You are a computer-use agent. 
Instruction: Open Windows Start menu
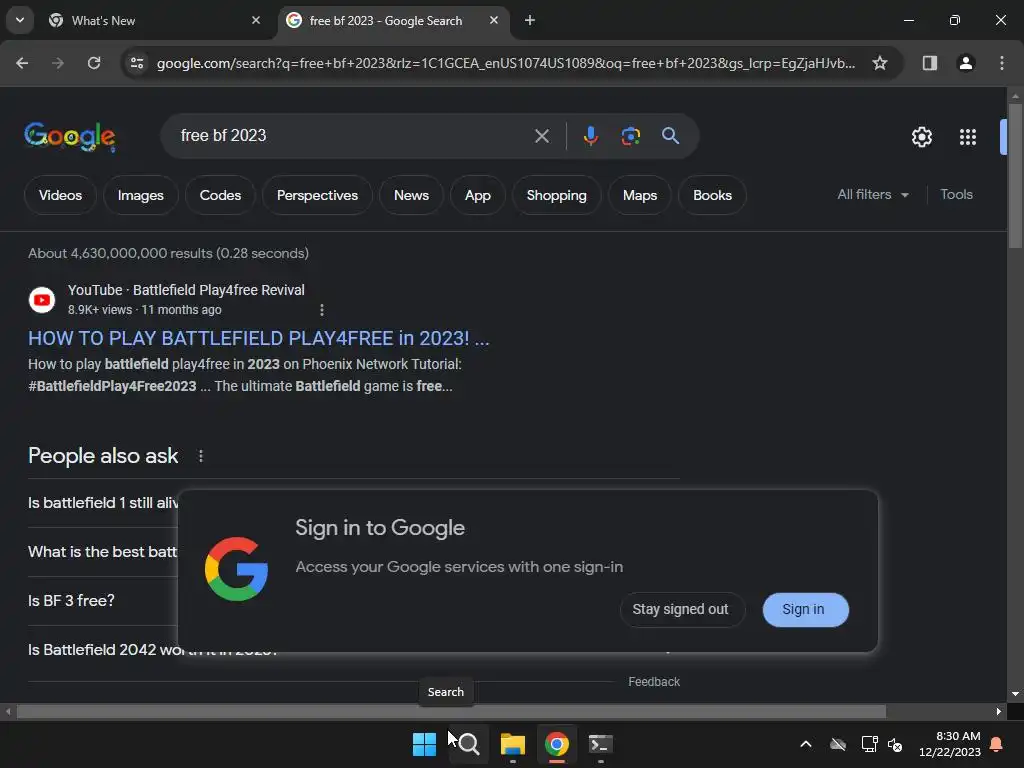[x=424, y=744]
